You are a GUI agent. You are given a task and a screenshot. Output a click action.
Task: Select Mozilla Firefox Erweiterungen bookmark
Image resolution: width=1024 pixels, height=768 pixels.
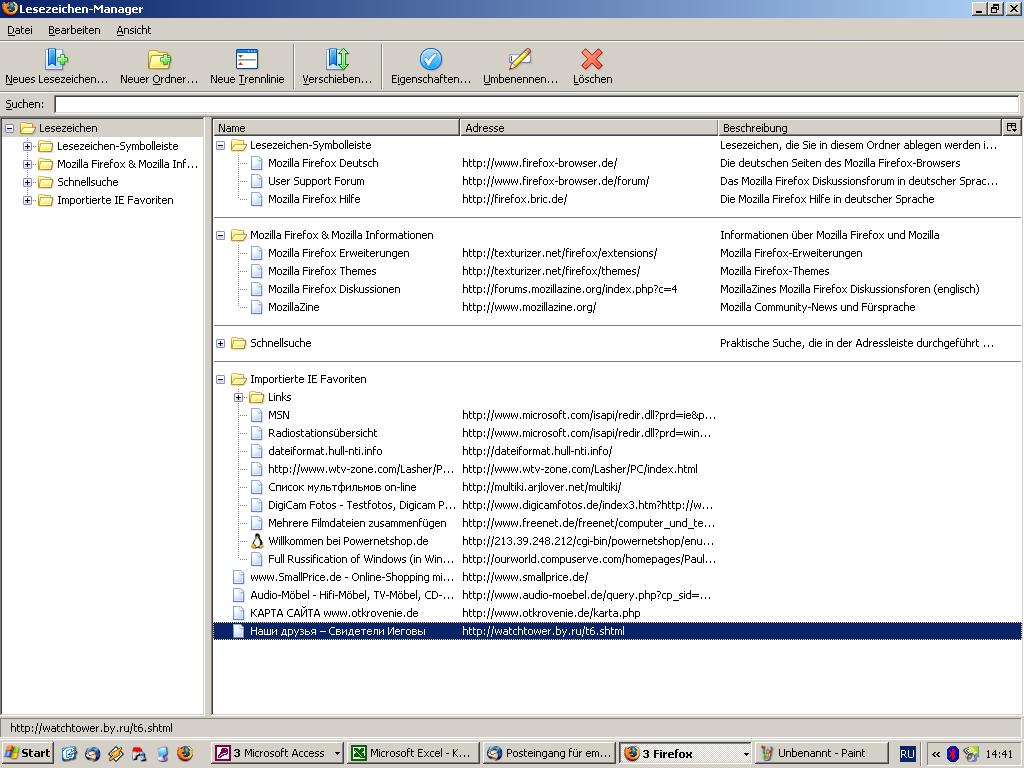coord(338,253)
